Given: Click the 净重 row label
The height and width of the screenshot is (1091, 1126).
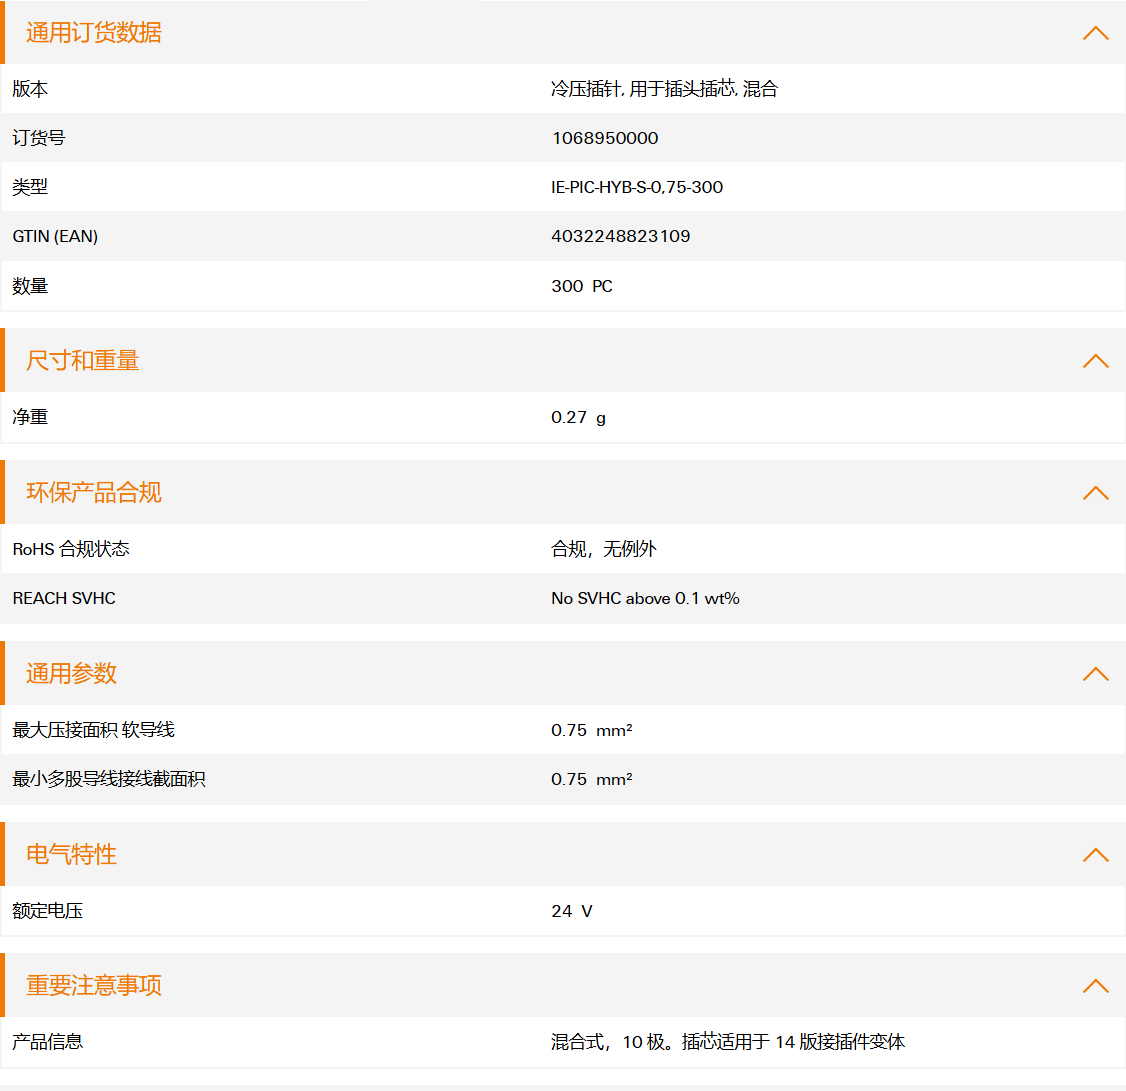Looking at the screenshot, I should 30,417.
